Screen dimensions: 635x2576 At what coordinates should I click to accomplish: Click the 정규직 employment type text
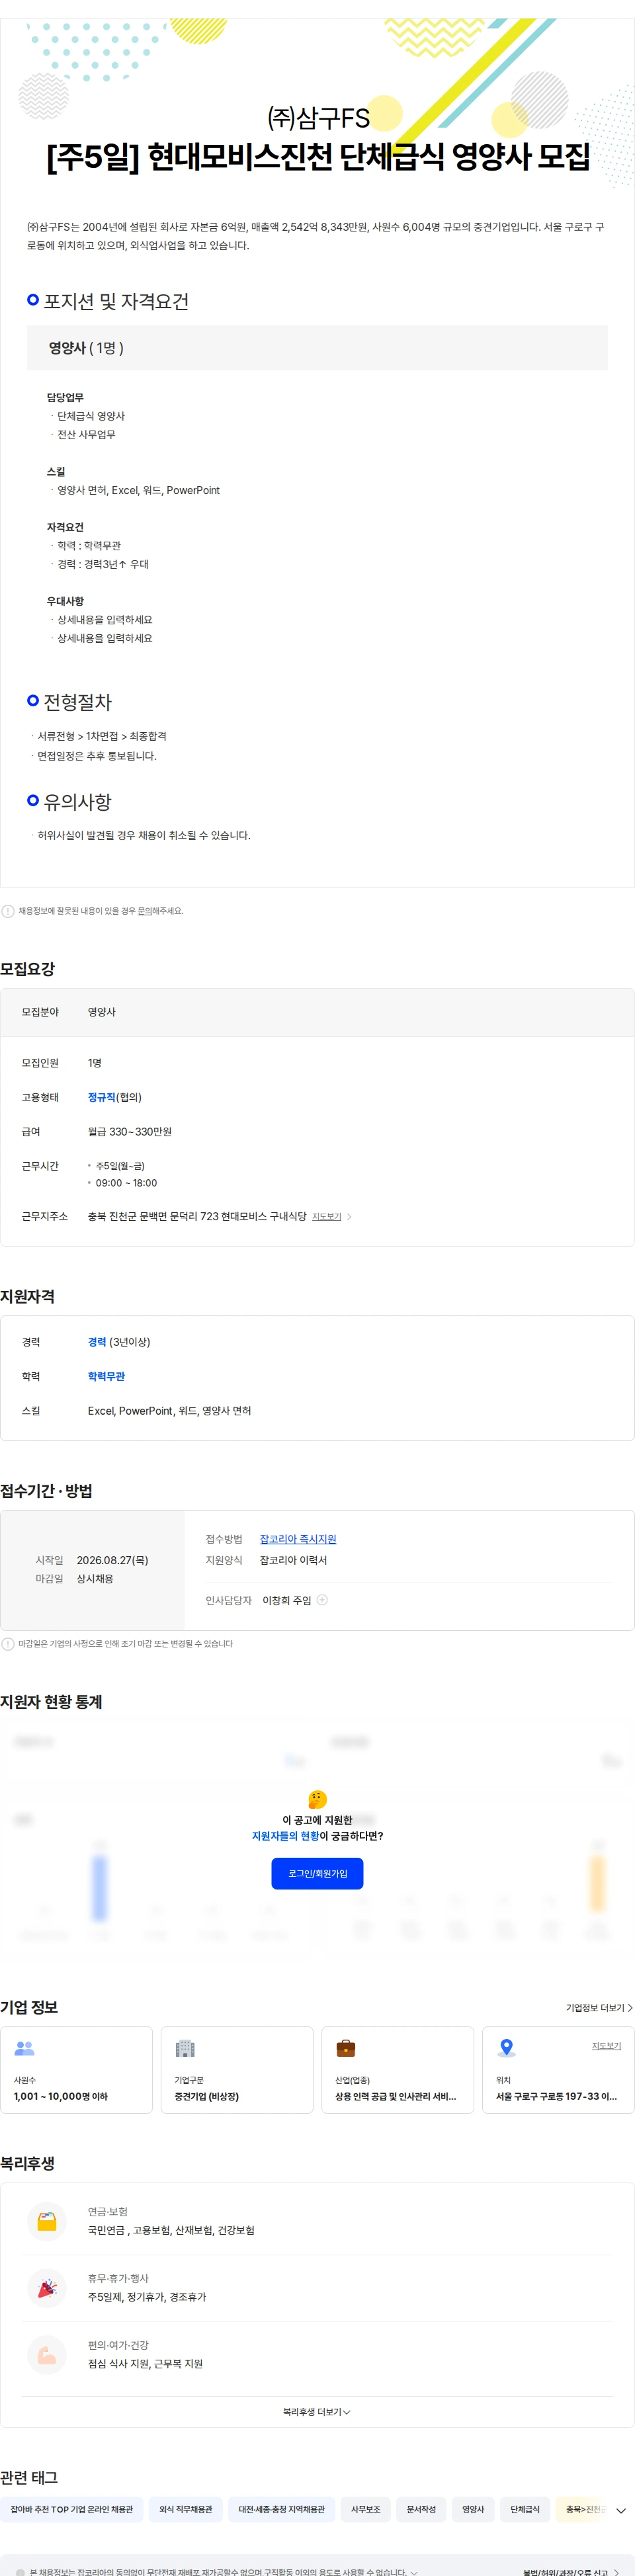(x=102, y=1097)
